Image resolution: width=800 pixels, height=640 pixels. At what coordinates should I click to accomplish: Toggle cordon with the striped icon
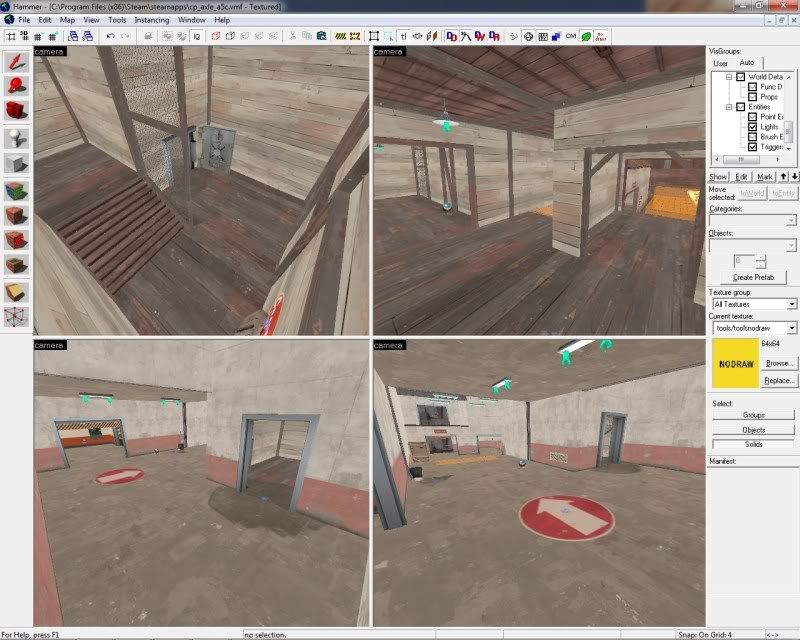click(x=340, y=36)
